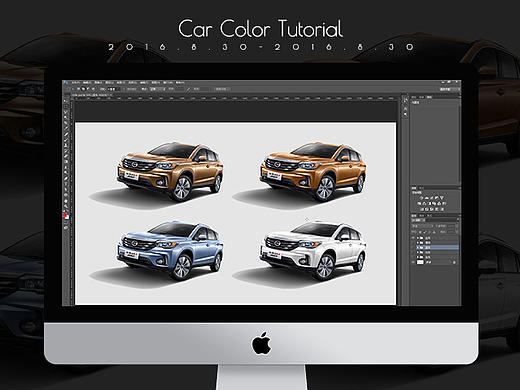This screenshot has width=520, height=390.
Task: Select the highlighted layer group row
Action: coord(437,247)
